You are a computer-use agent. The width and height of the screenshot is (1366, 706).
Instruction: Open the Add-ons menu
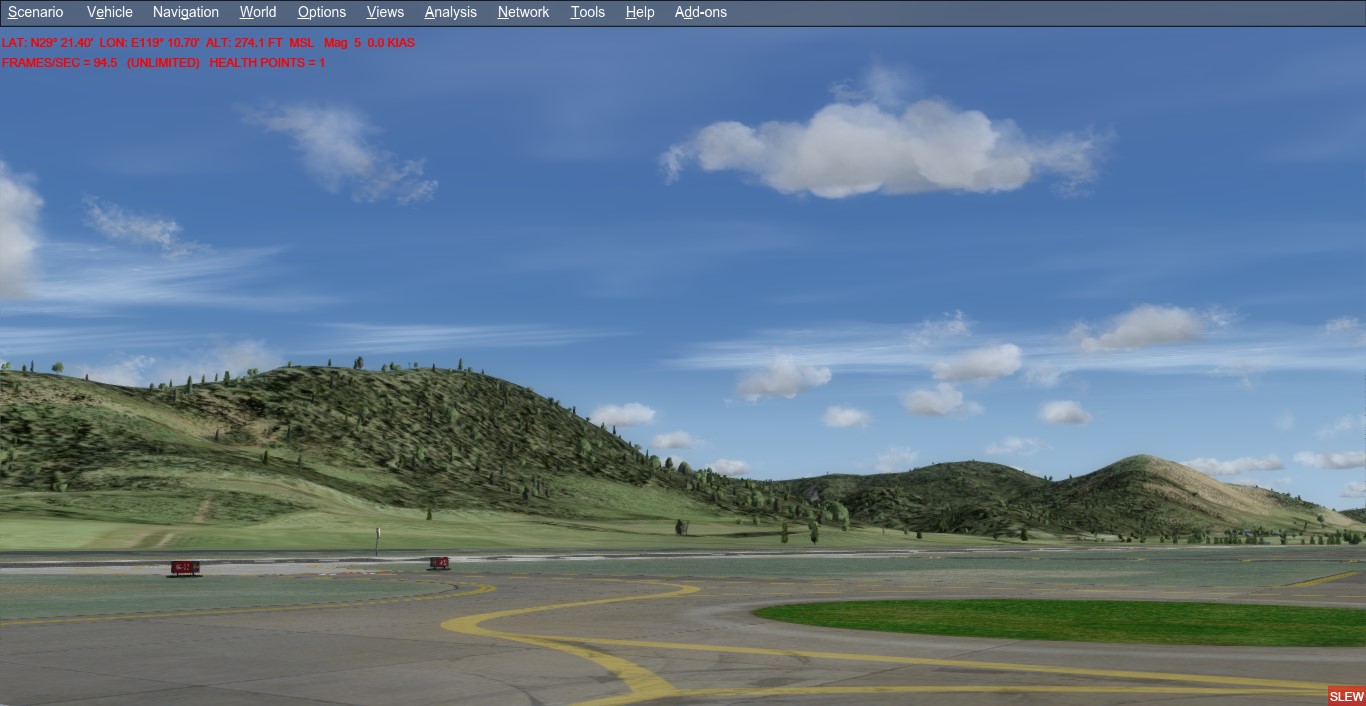pos(700,12)
